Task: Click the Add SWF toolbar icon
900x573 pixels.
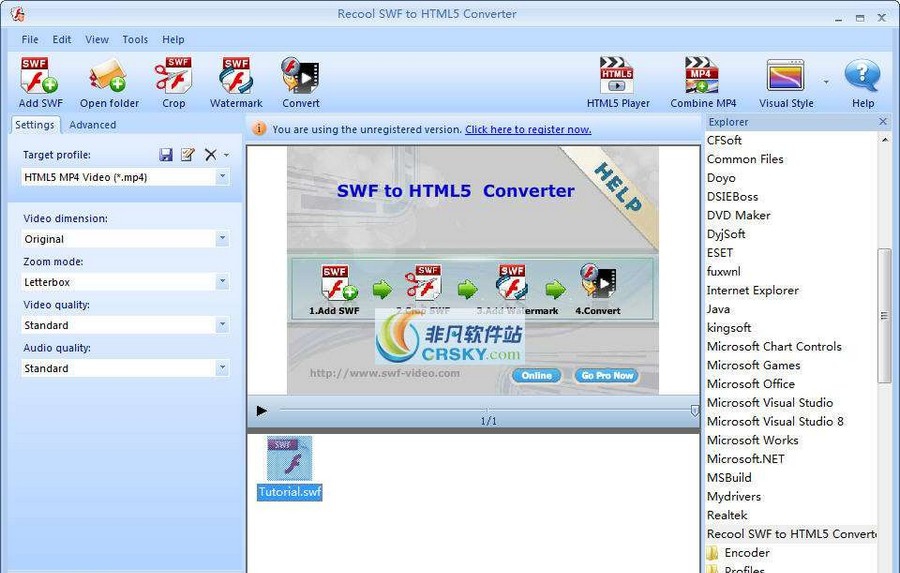Action: click(39, 75)
